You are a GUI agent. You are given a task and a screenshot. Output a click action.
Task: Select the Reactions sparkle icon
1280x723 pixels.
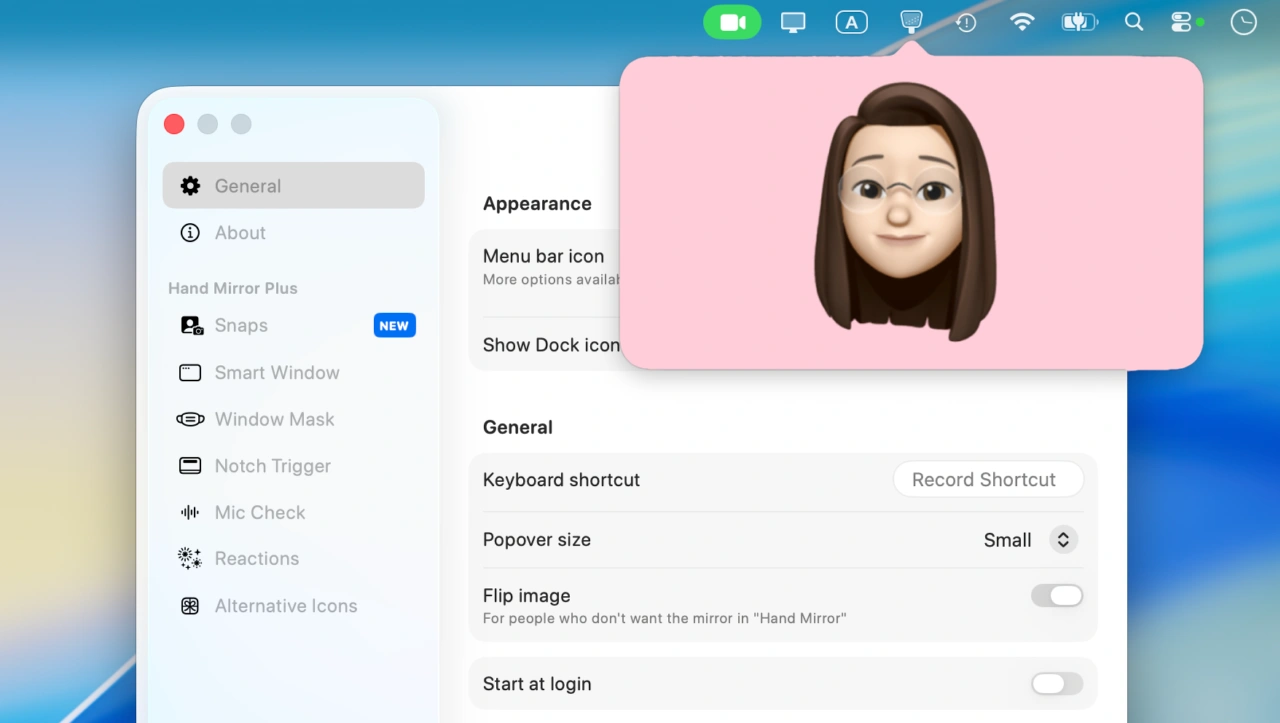coord(190,559)
